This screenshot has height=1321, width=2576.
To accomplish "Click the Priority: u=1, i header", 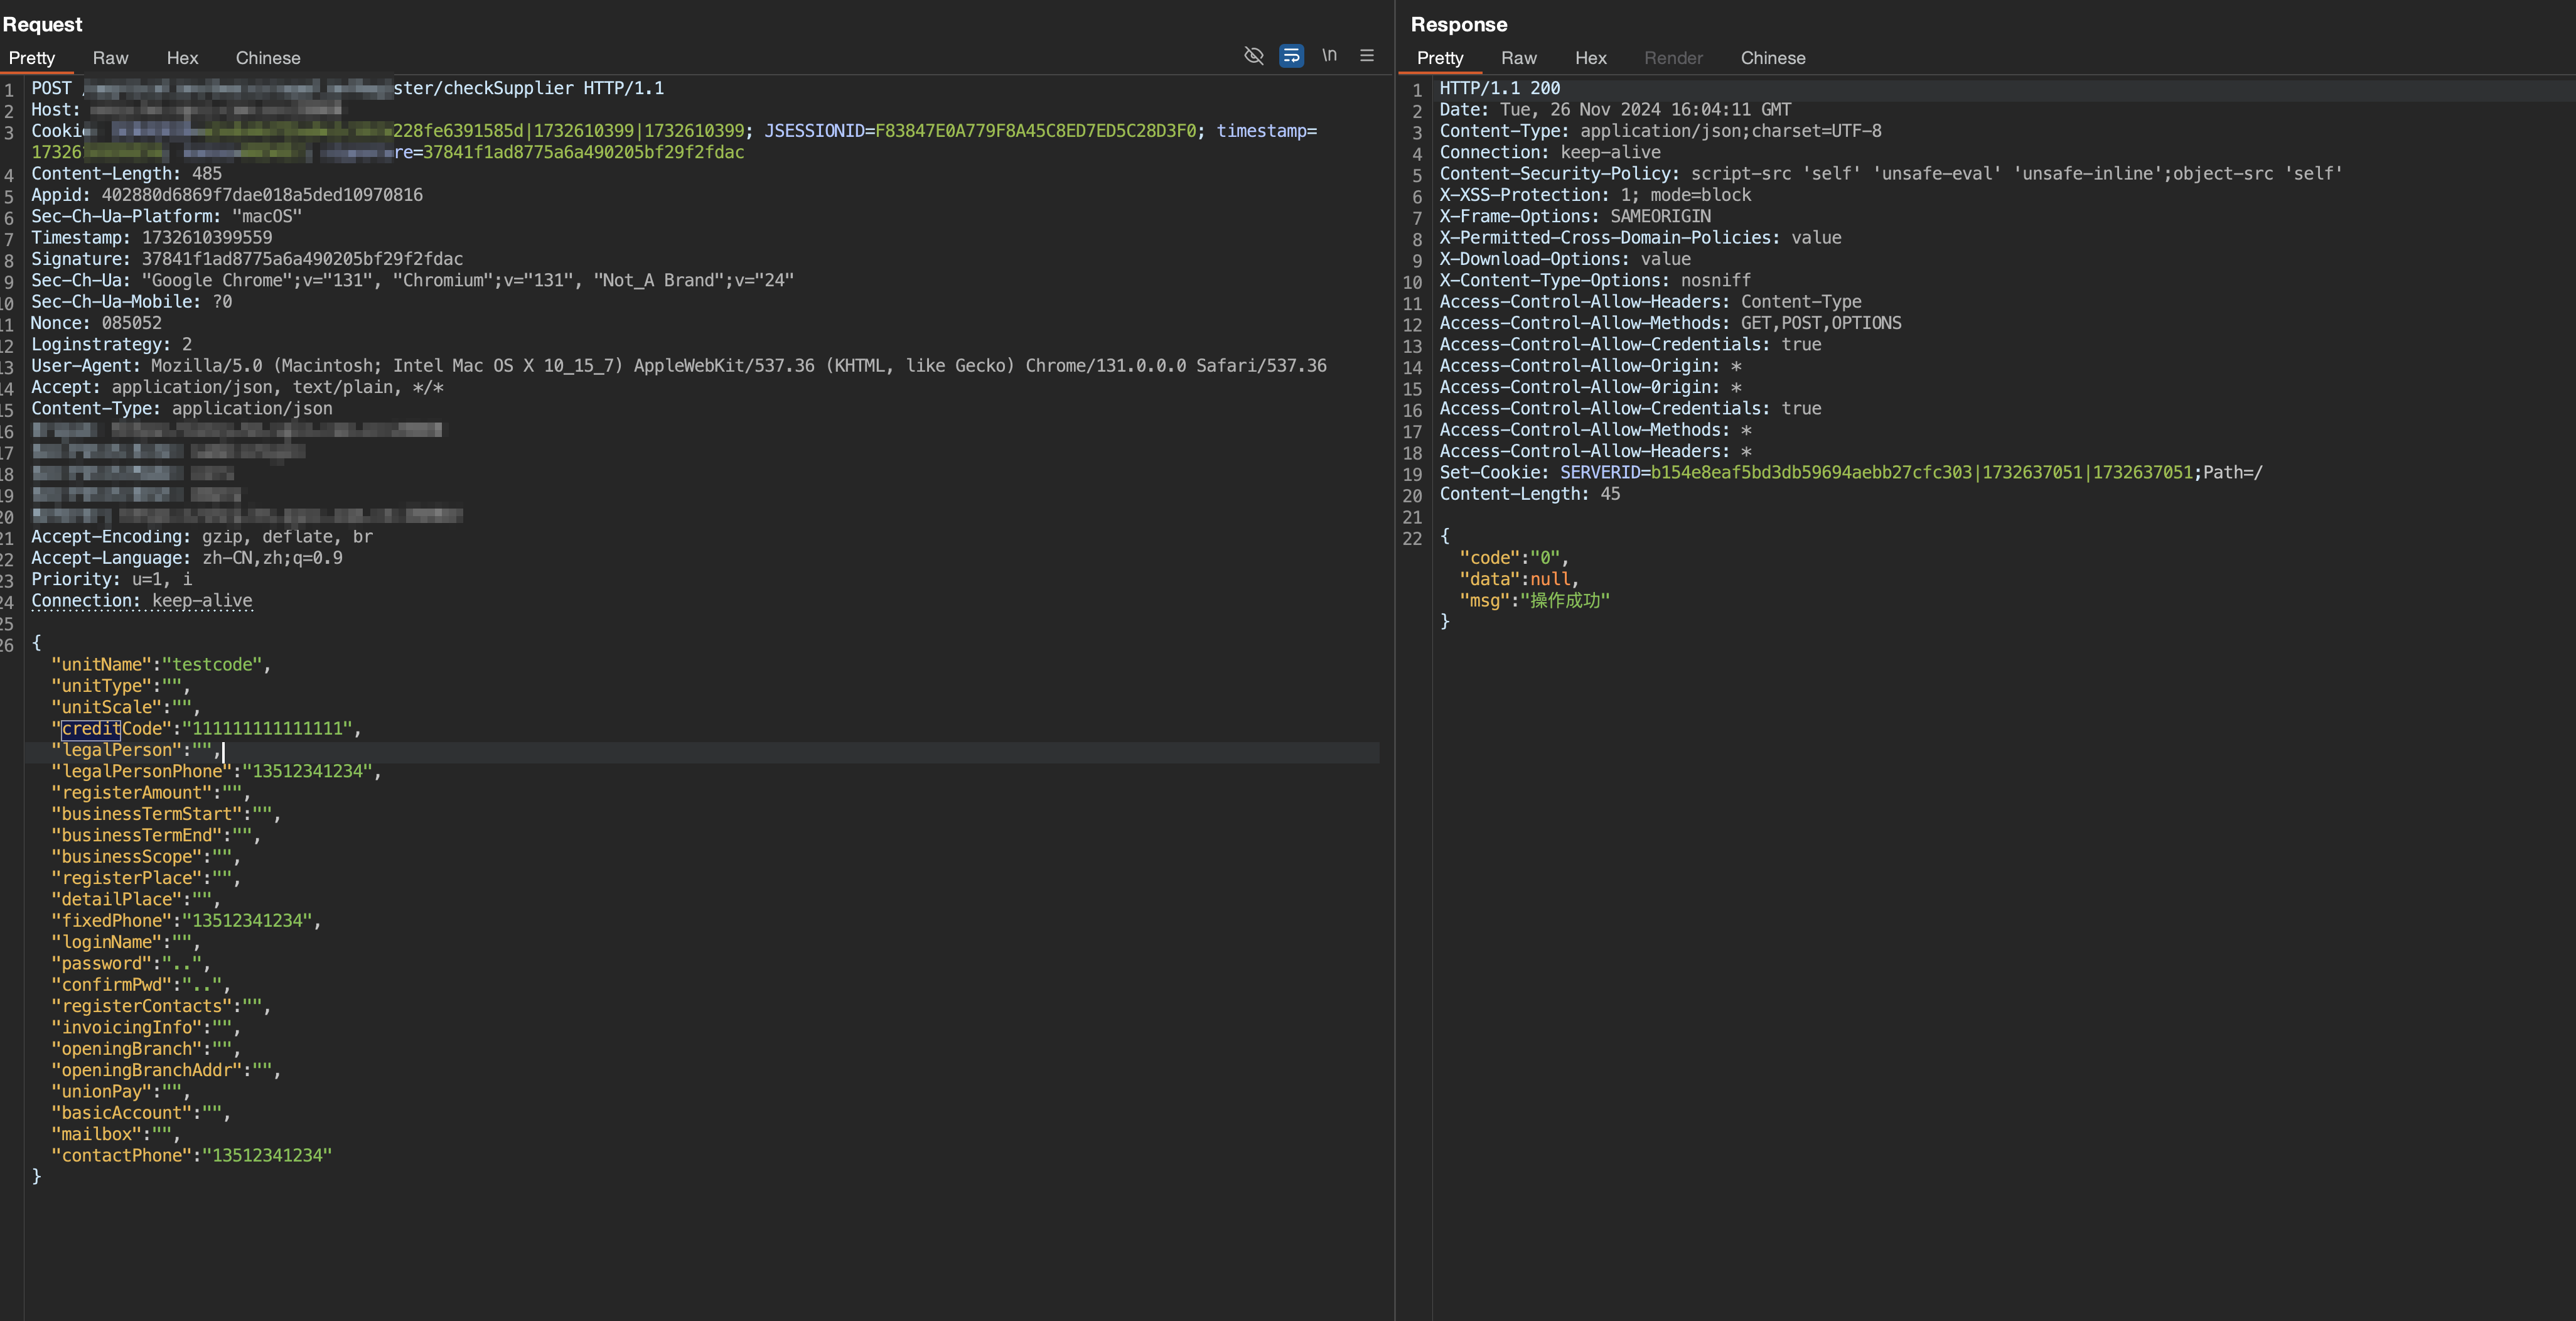I will click(x=112, y=579).
